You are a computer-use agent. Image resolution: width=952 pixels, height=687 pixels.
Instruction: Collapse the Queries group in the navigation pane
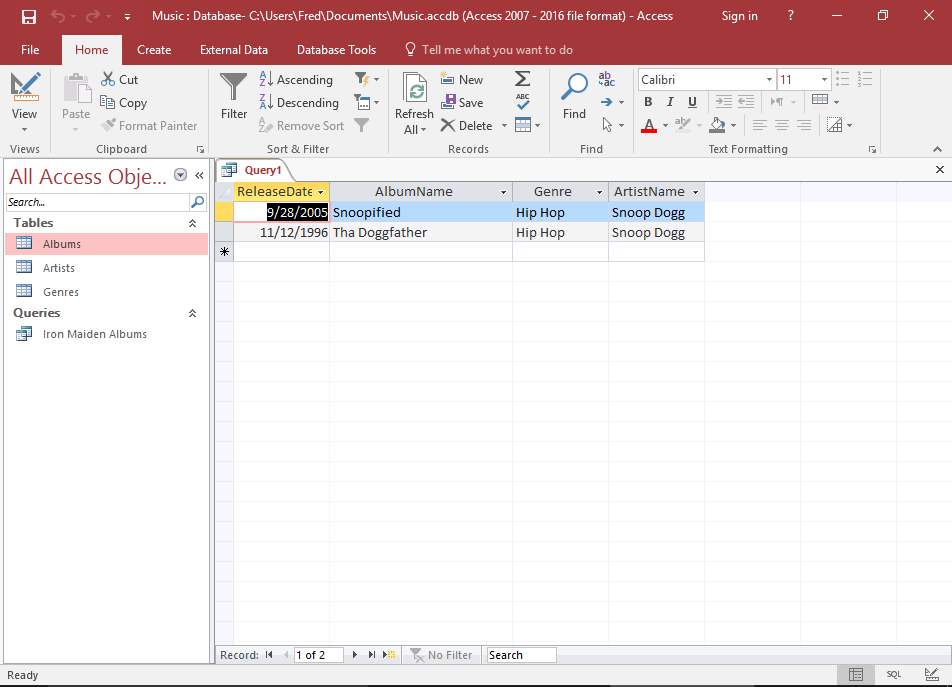tap(192, 313)
